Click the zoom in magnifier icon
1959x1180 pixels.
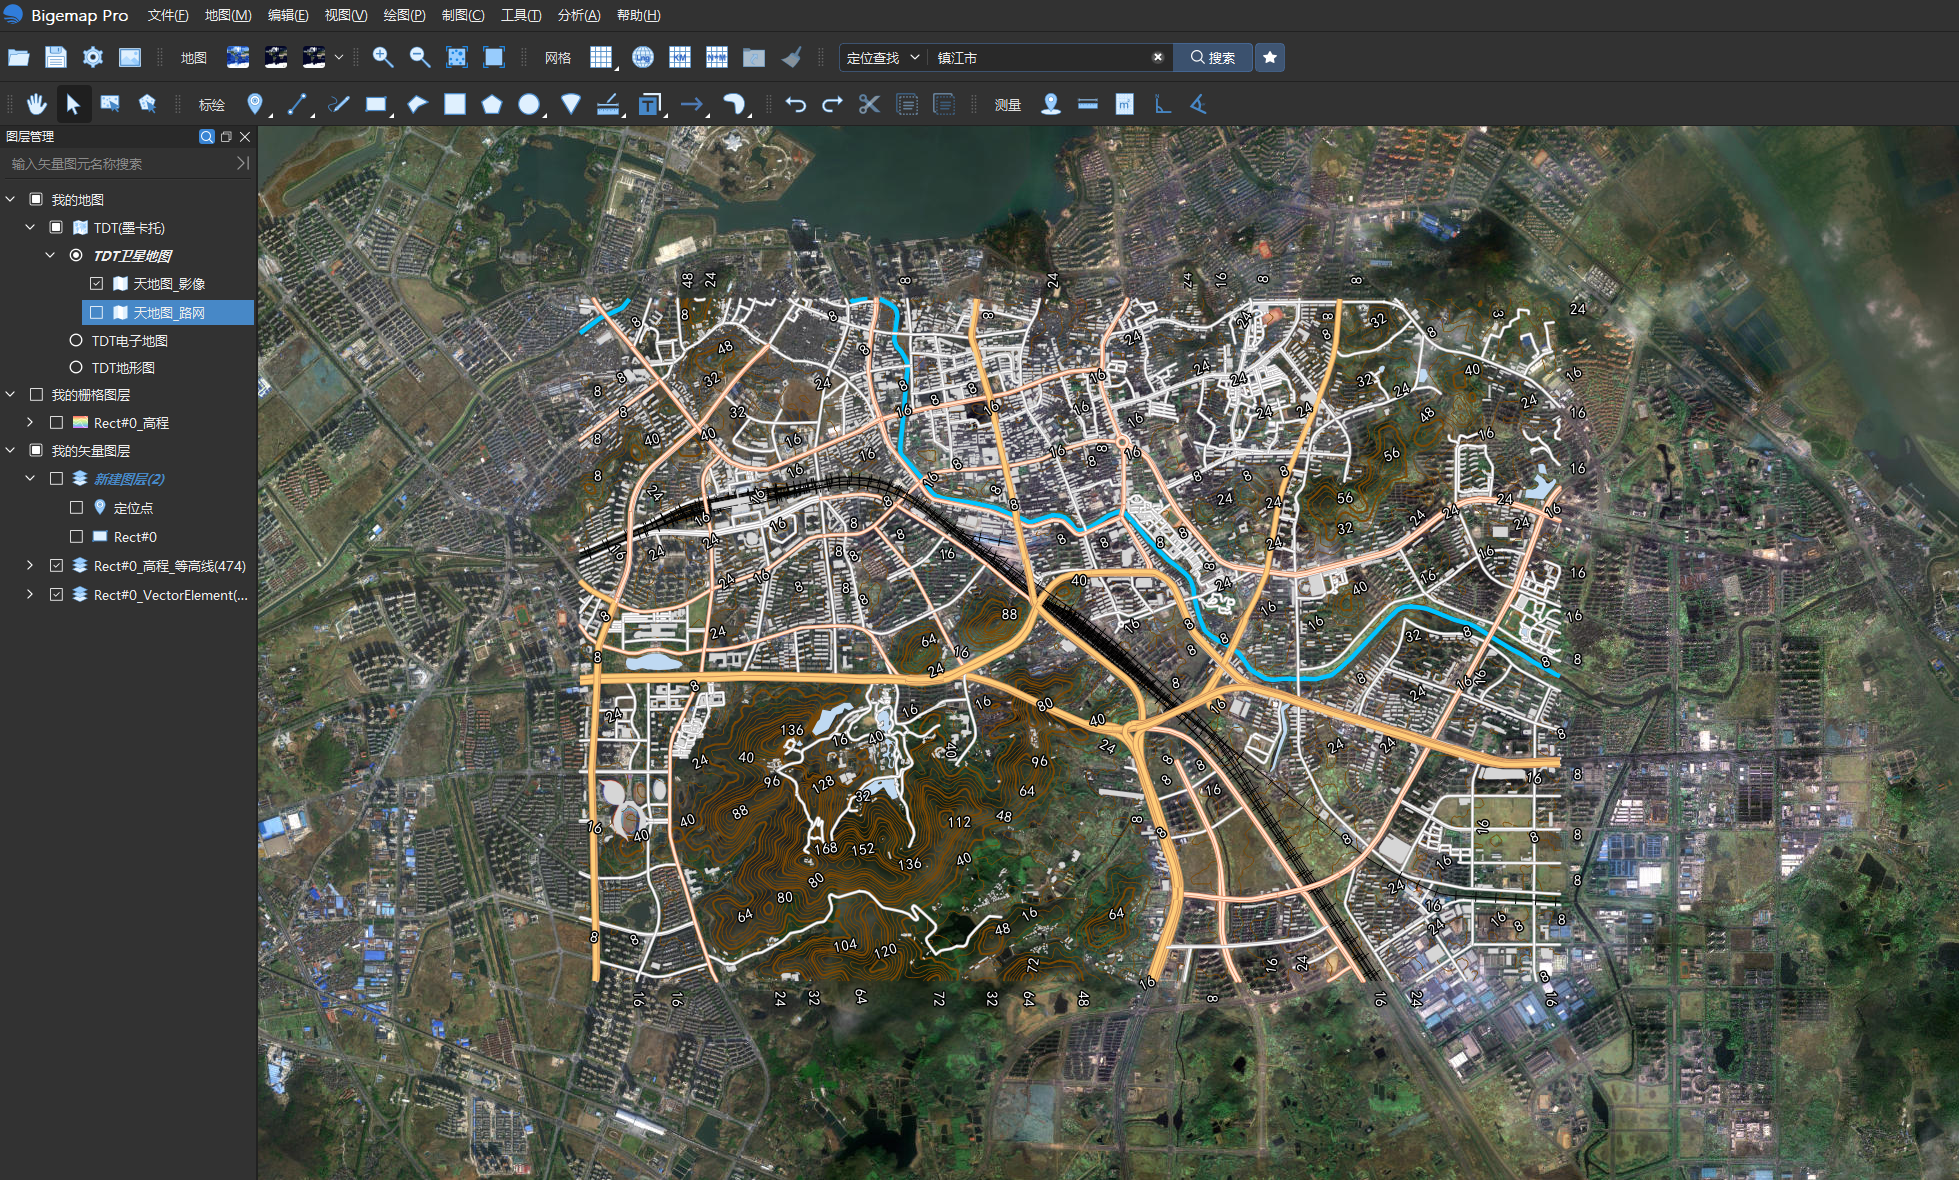tap(382, 57)
